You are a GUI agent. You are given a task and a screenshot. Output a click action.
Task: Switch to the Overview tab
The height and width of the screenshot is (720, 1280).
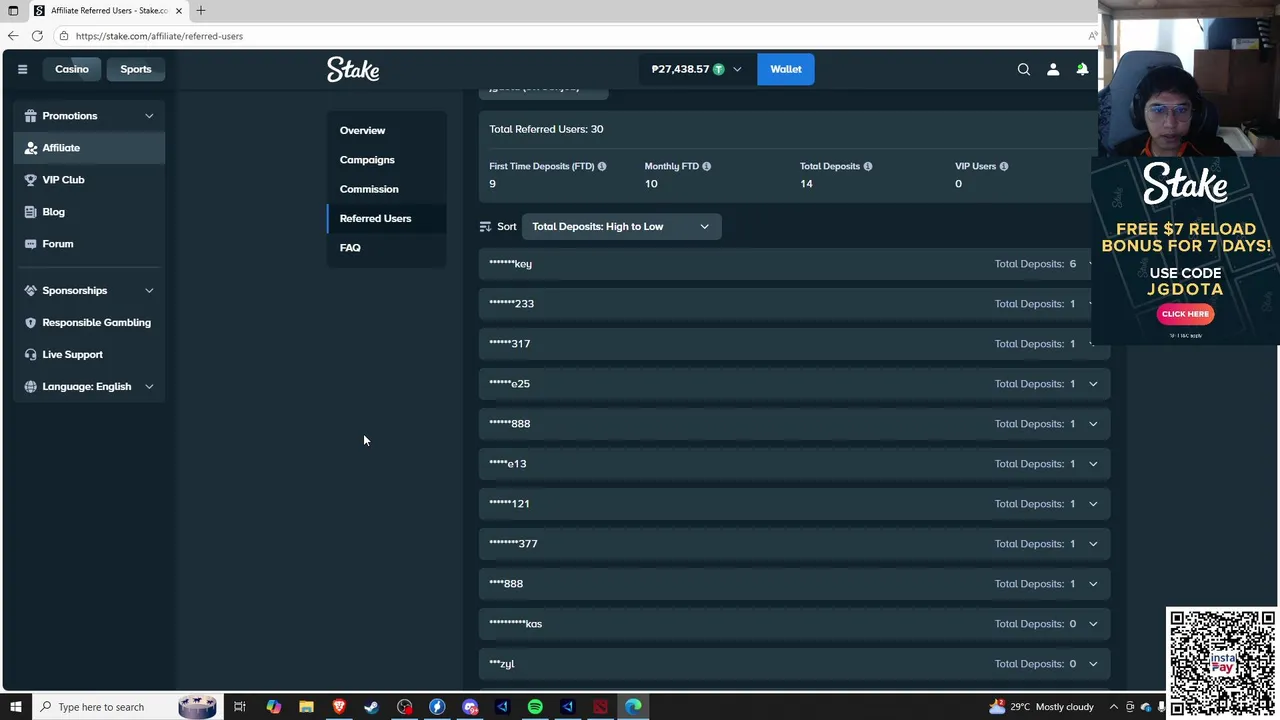386,131
